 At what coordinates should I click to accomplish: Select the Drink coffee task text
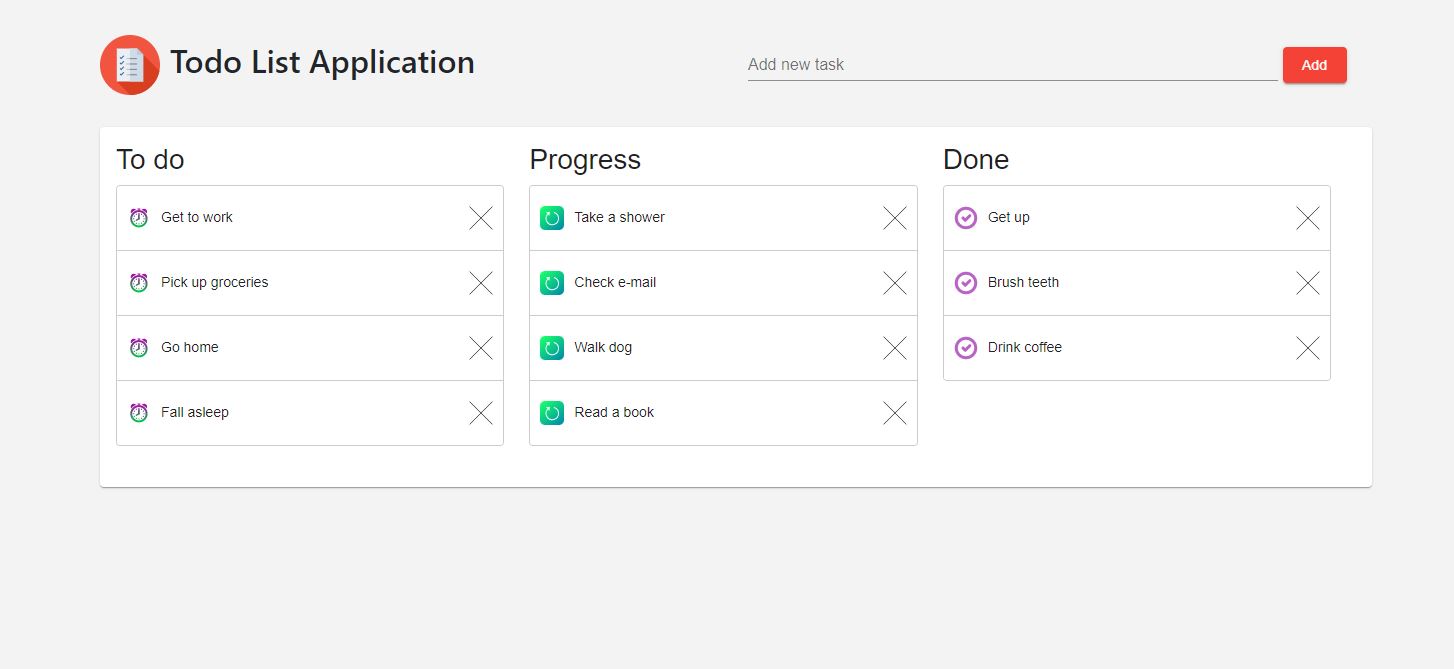click(1025, 347)
